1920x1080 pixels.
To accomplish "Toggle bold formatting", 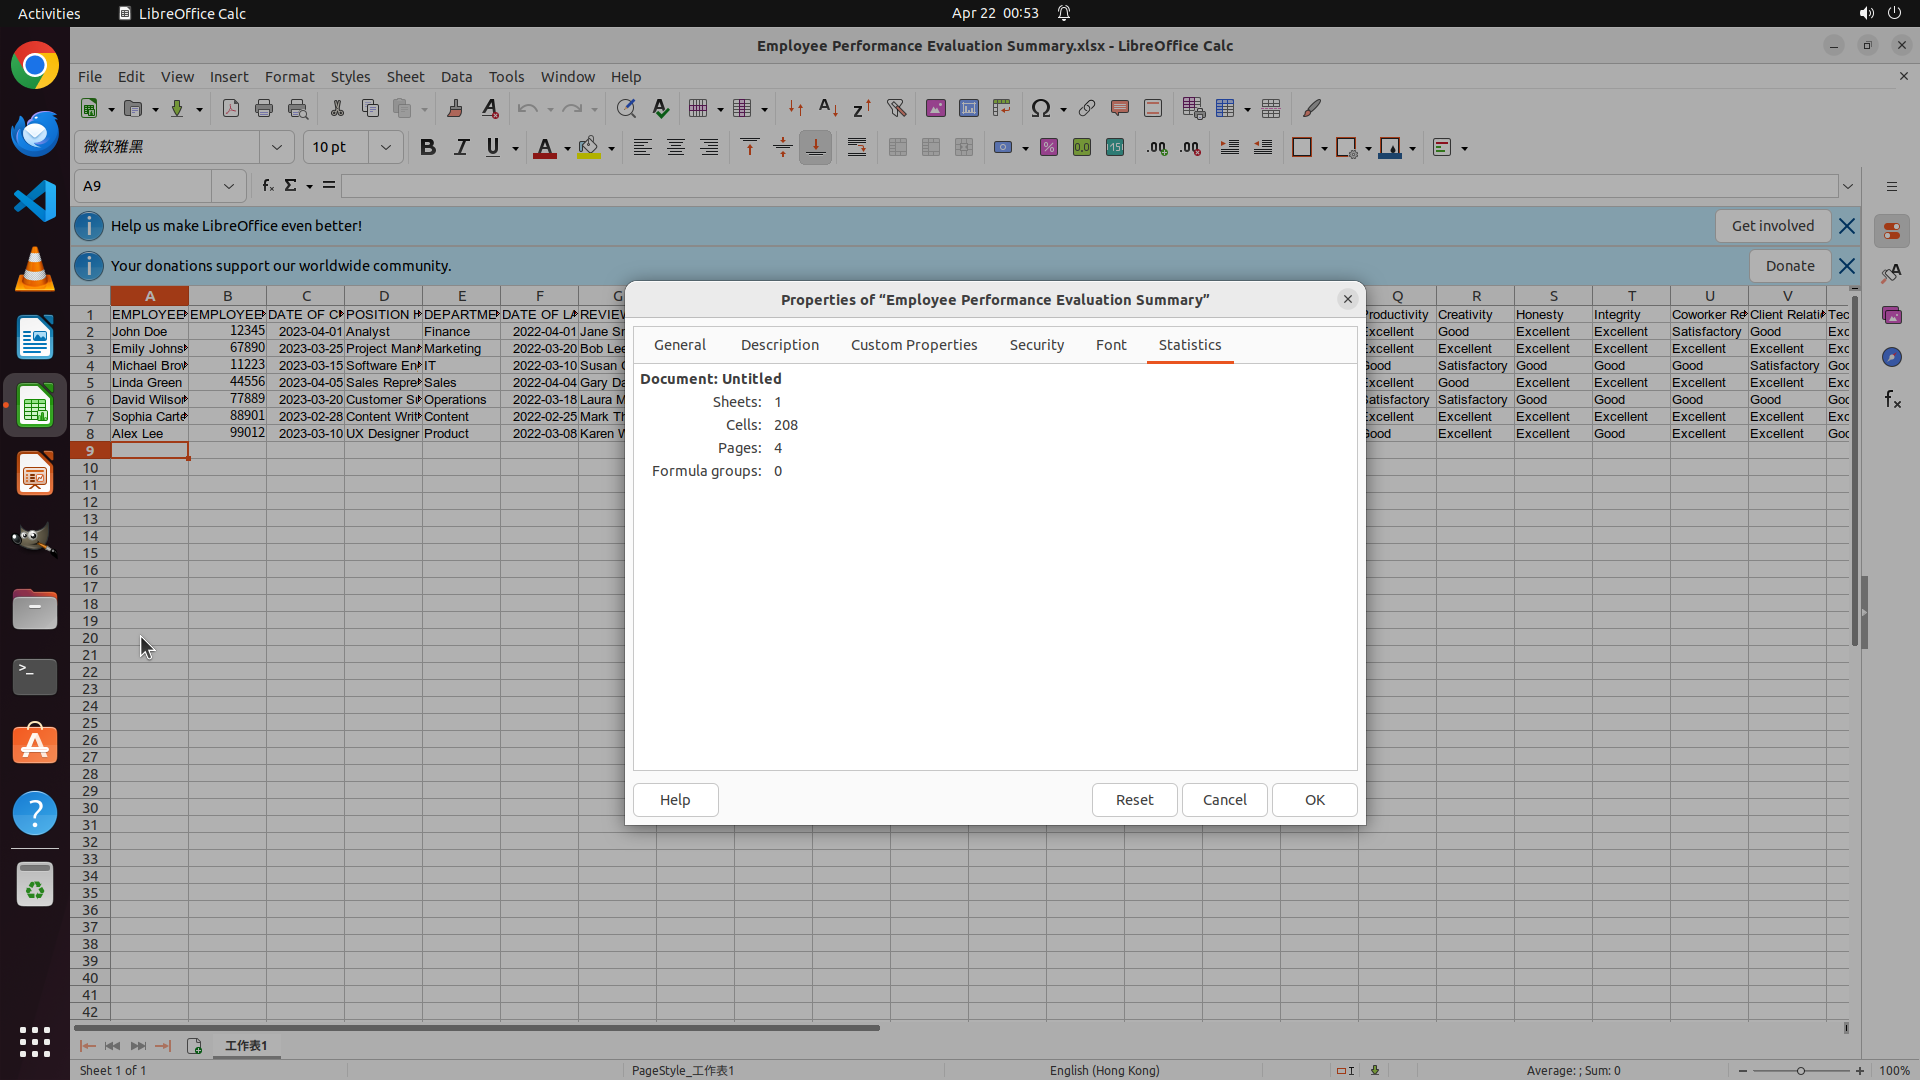I will [x=428, y=147].
